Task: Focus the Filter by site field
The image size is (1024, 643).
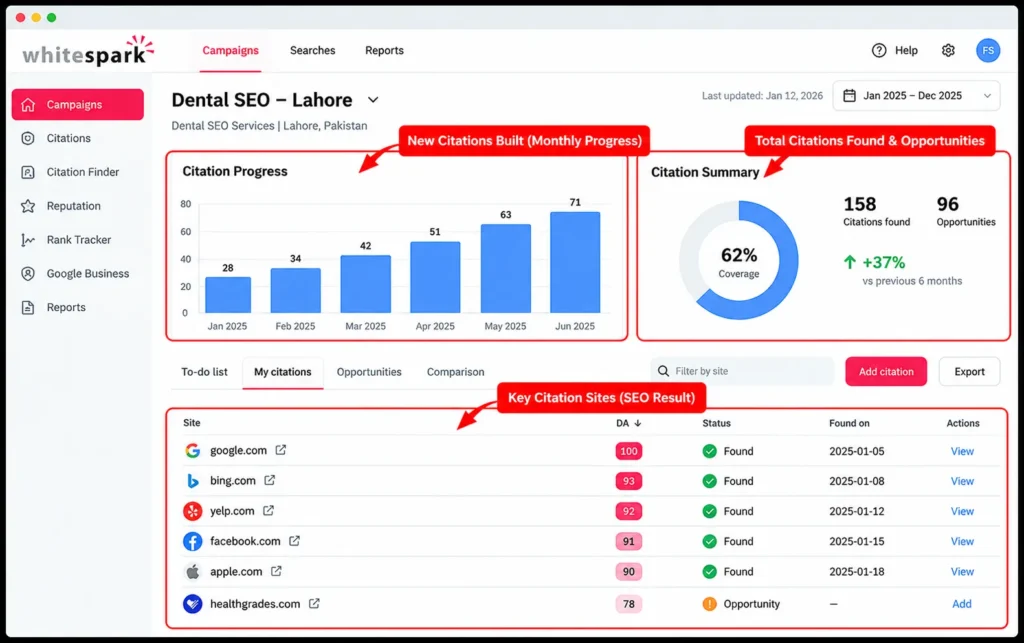Action: [x=743, y=371]
